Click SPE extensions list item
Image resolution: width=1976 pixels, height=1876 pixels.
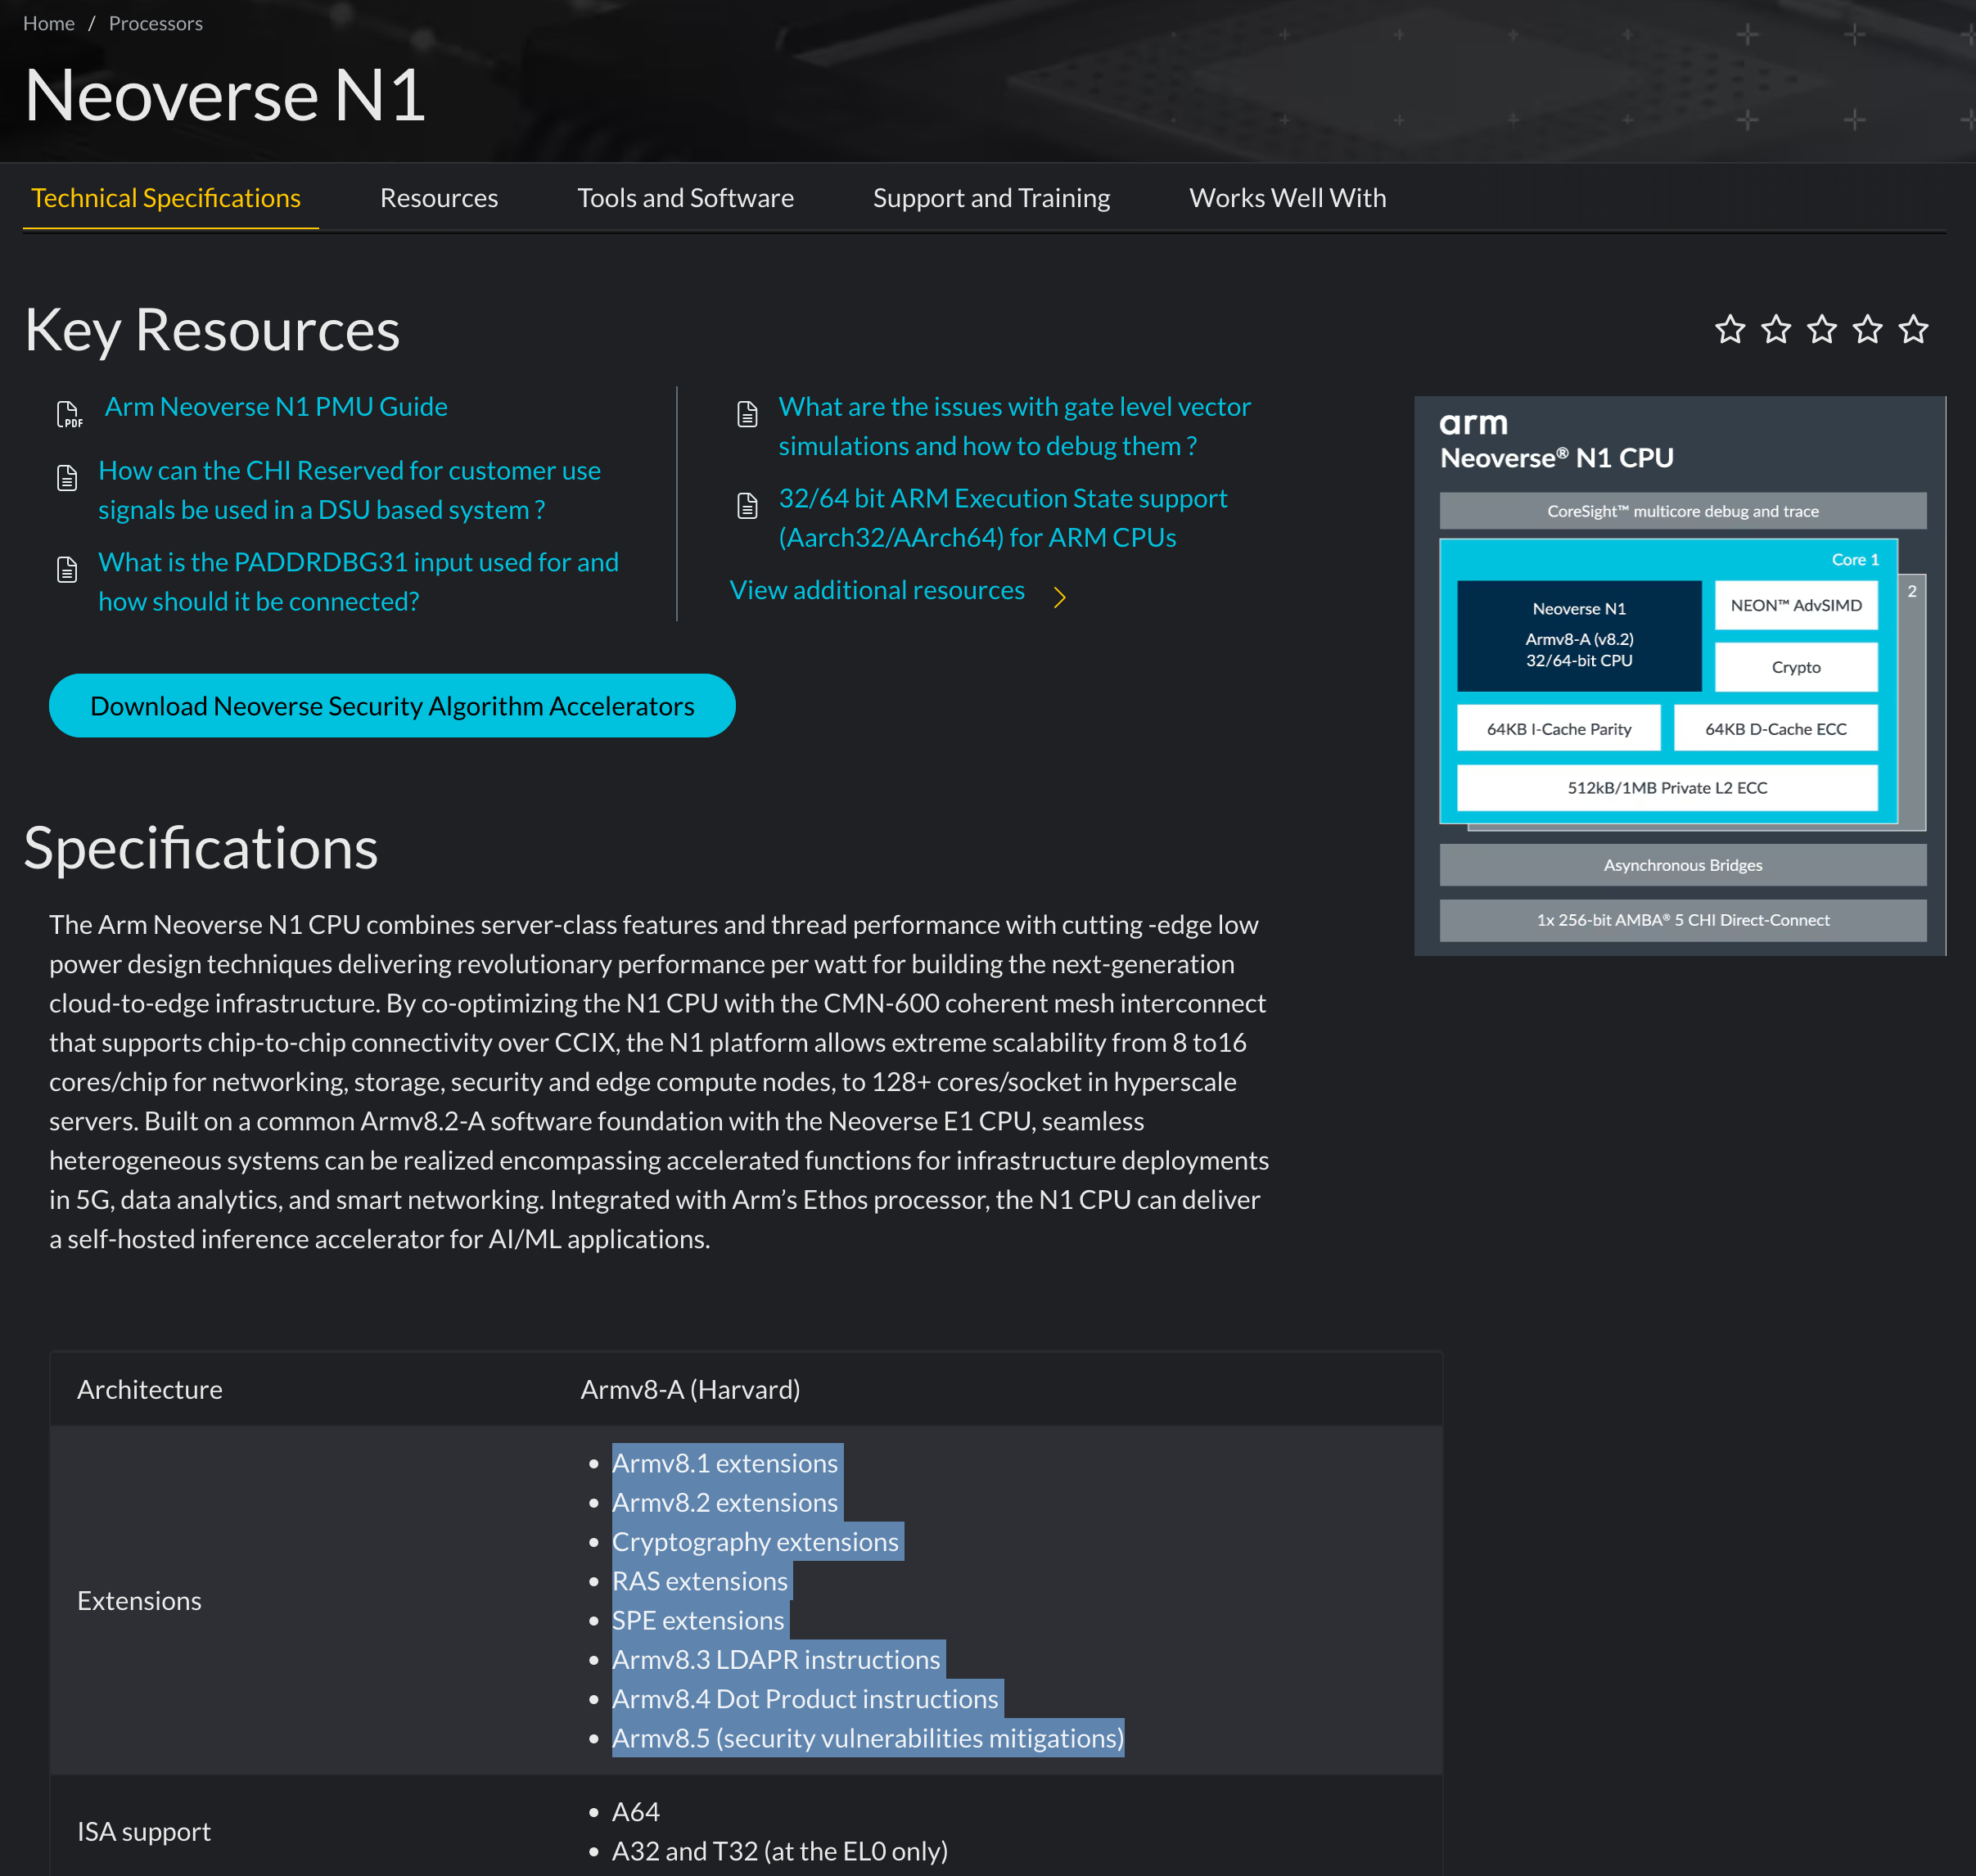pyautogui.click(x=698, y=1620)
